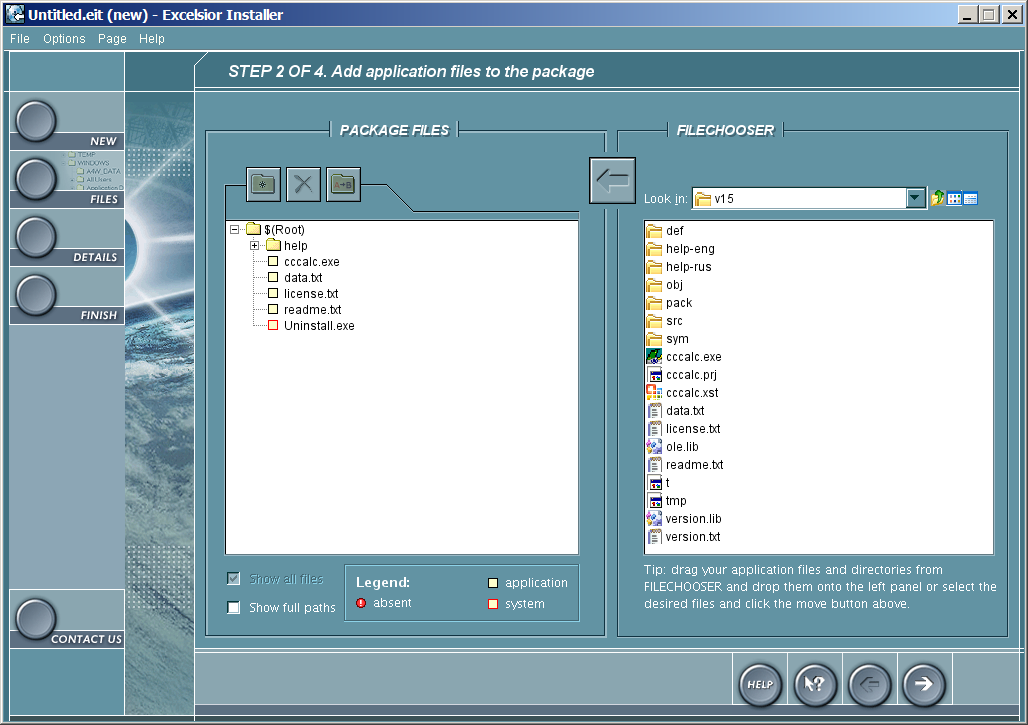Image resolution: width=1028 pixels, height=725 pixels.
Task: Select license.txt in the filechooser
Action: [x=683, y=429]
